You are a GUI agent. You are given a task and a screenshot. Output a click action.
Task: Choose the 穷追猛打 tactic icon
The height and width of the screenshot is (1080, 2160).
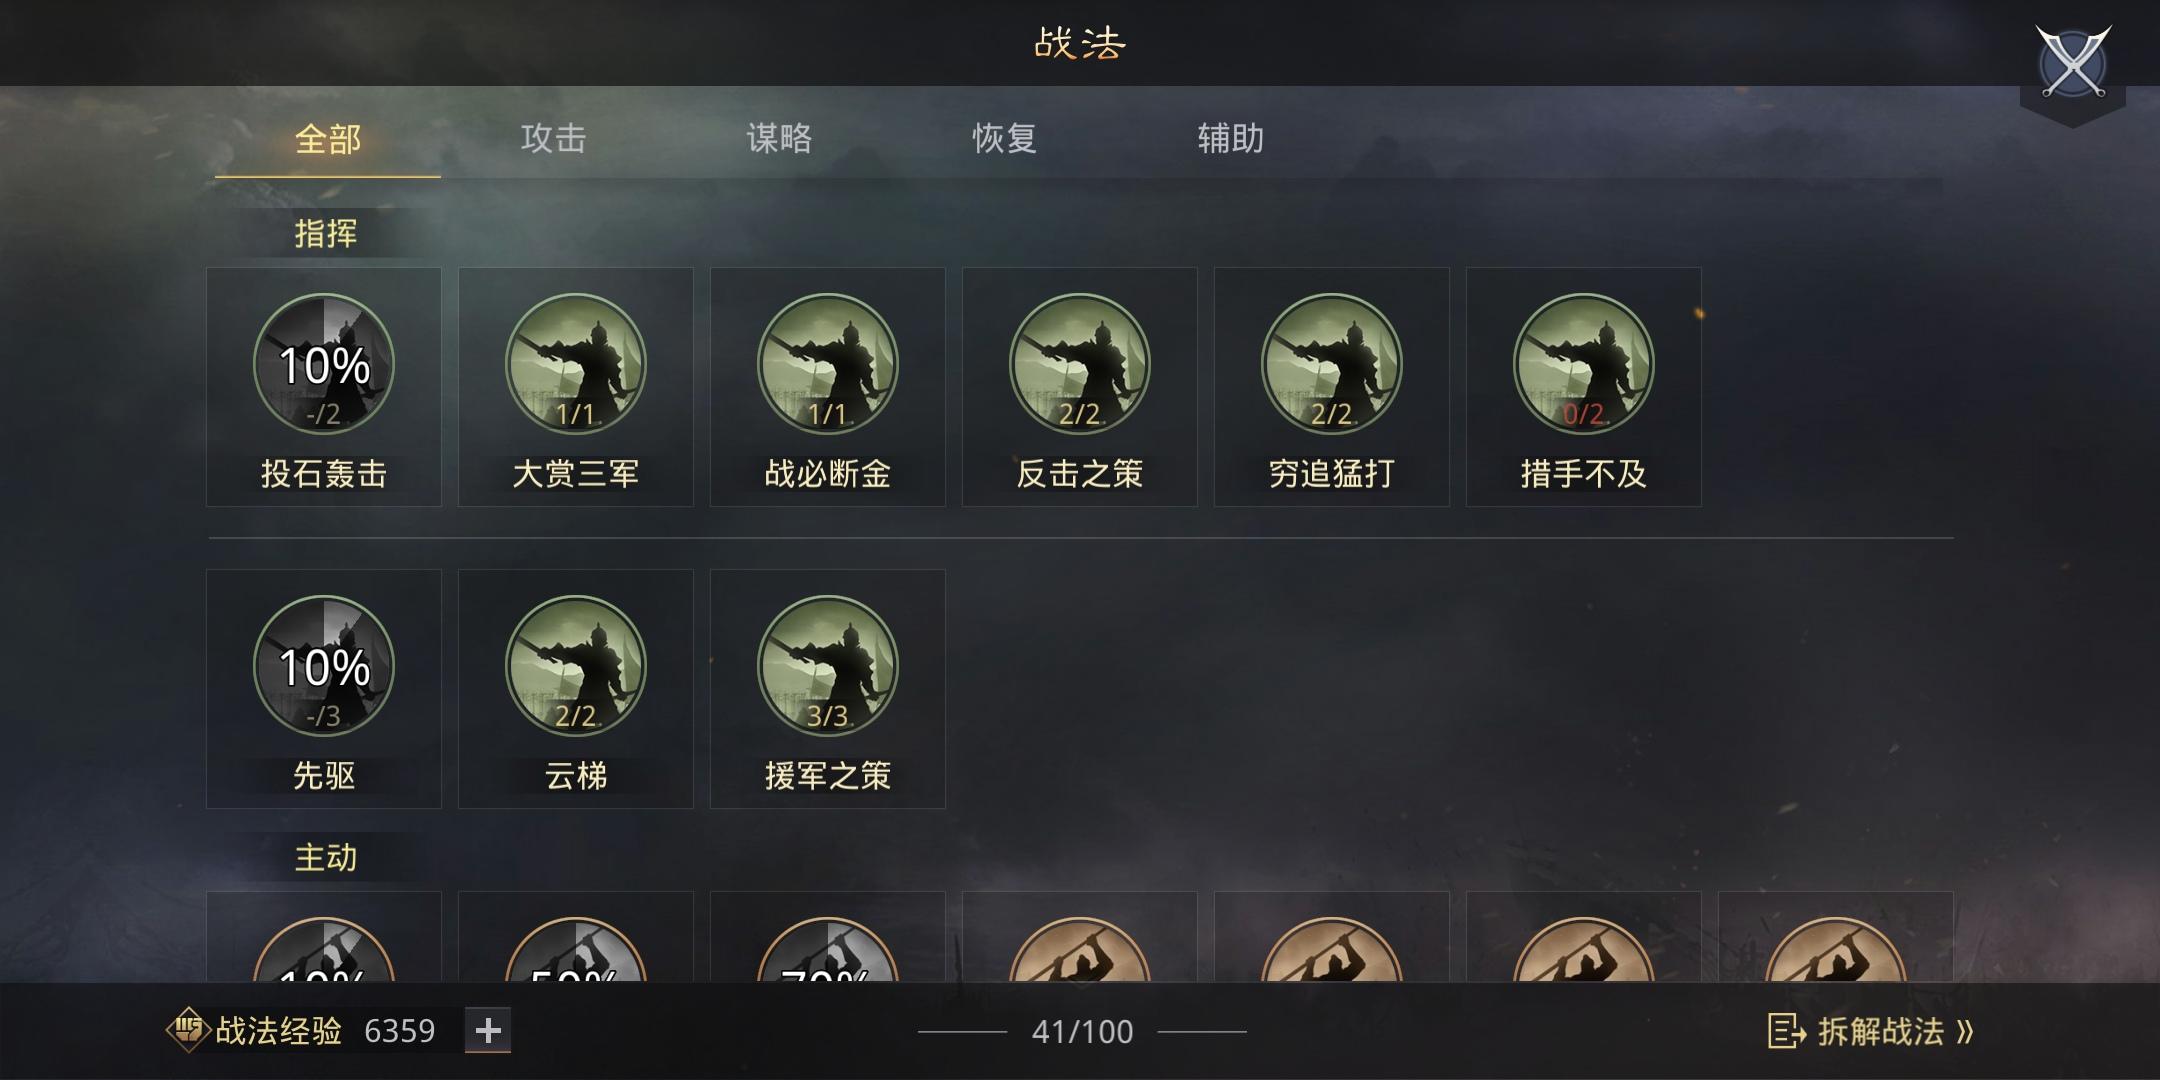coord(1332,364)
